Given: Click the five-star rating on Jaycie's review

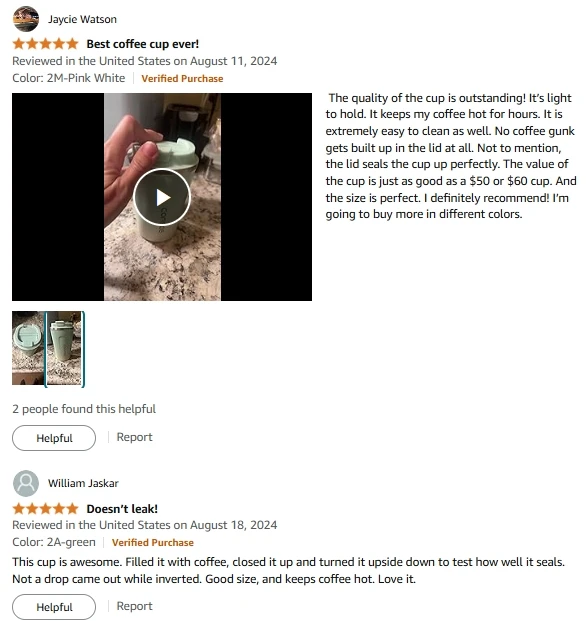Looking at the screenshot, I should [46, 44].
